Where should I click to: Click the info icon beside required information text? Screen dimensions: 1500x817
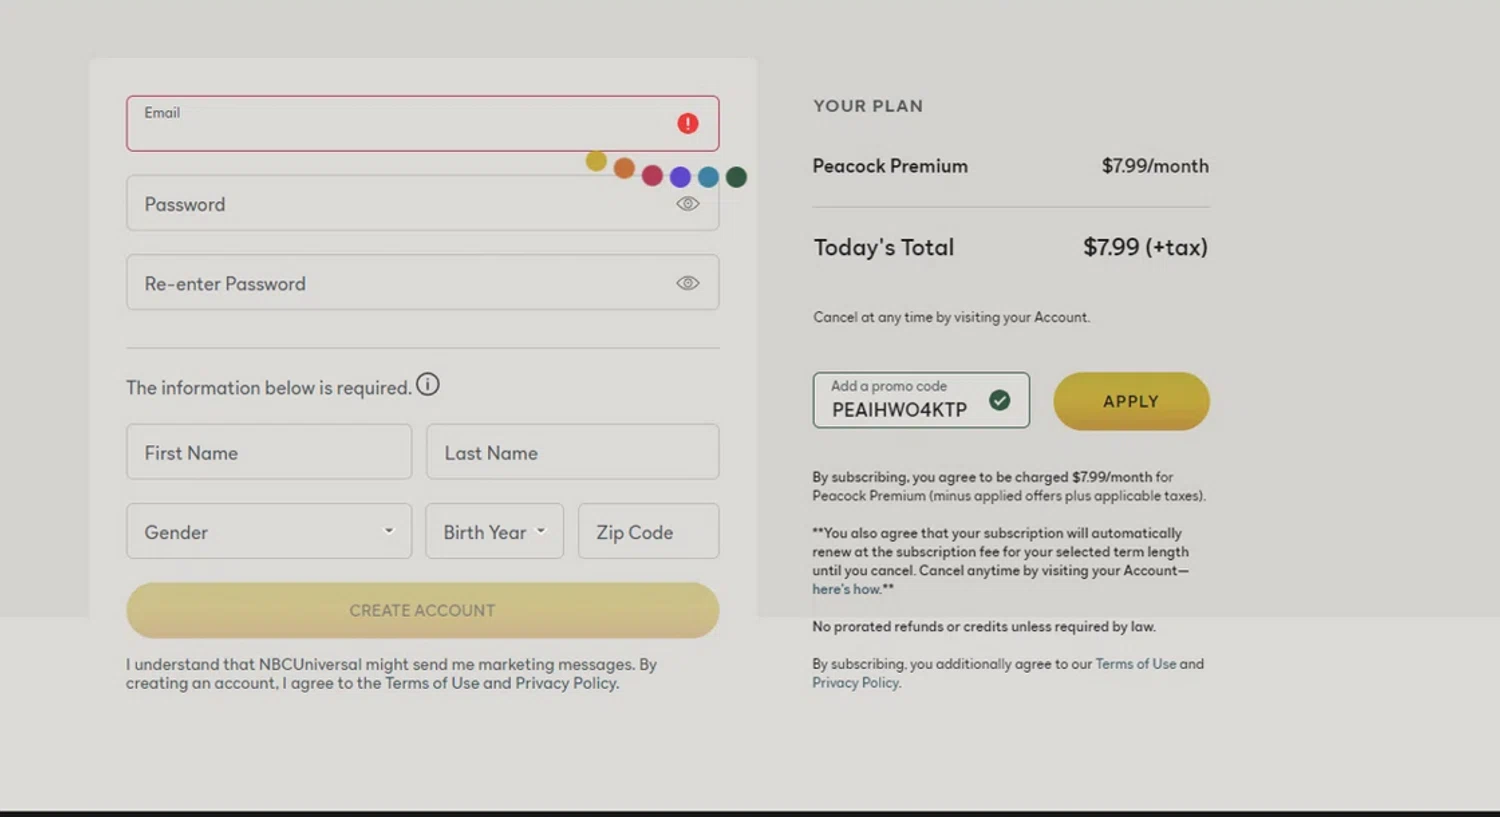point(428,384)
